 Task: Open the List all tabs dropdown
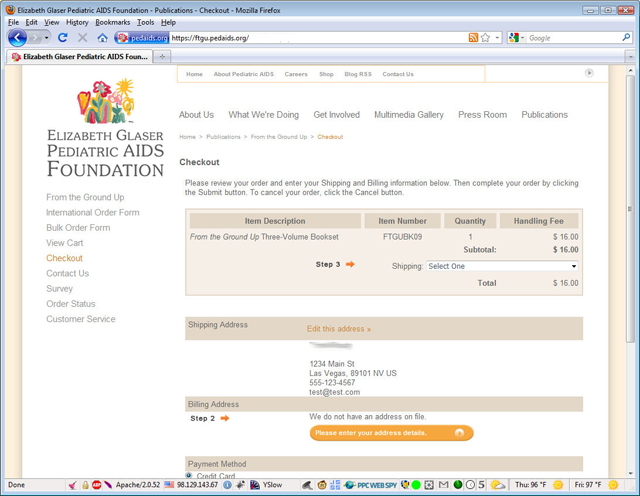[631, 56]
